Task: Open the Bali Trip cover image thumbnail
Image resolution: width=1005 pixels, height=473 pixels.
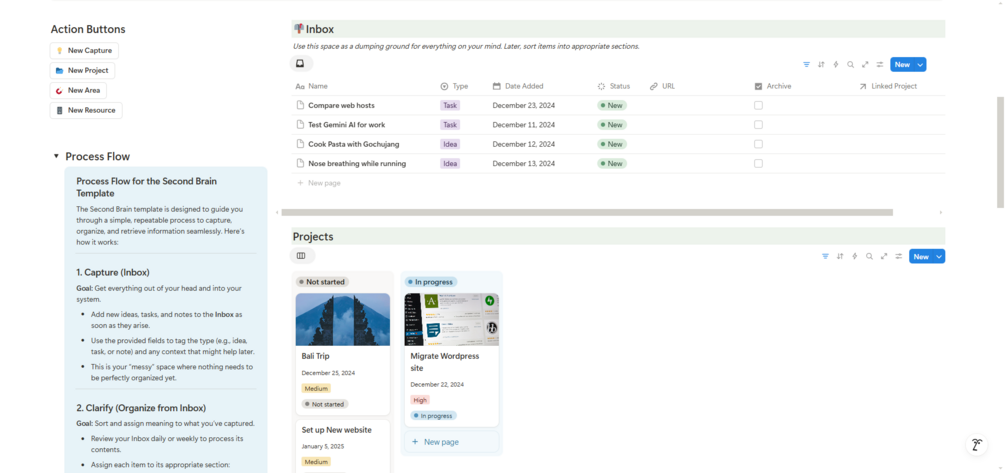Action: 343,319
